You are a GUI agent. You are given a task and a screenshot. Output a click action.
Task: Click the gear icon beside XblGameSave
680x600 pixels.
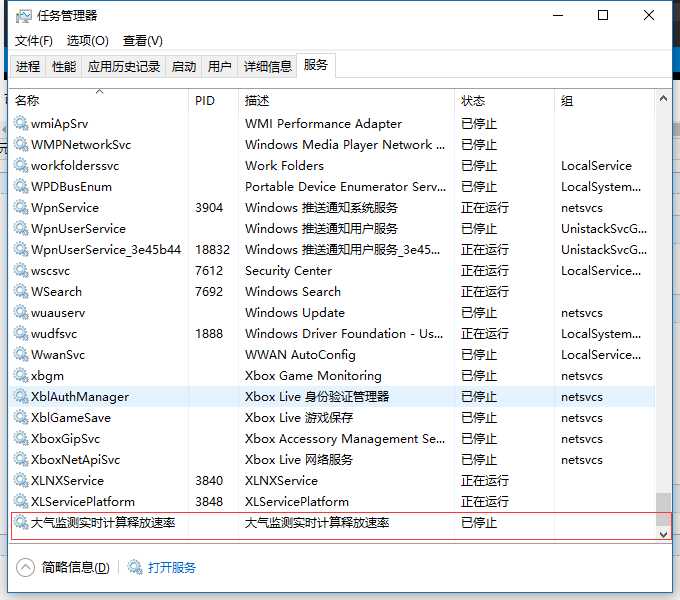[21, 417]
